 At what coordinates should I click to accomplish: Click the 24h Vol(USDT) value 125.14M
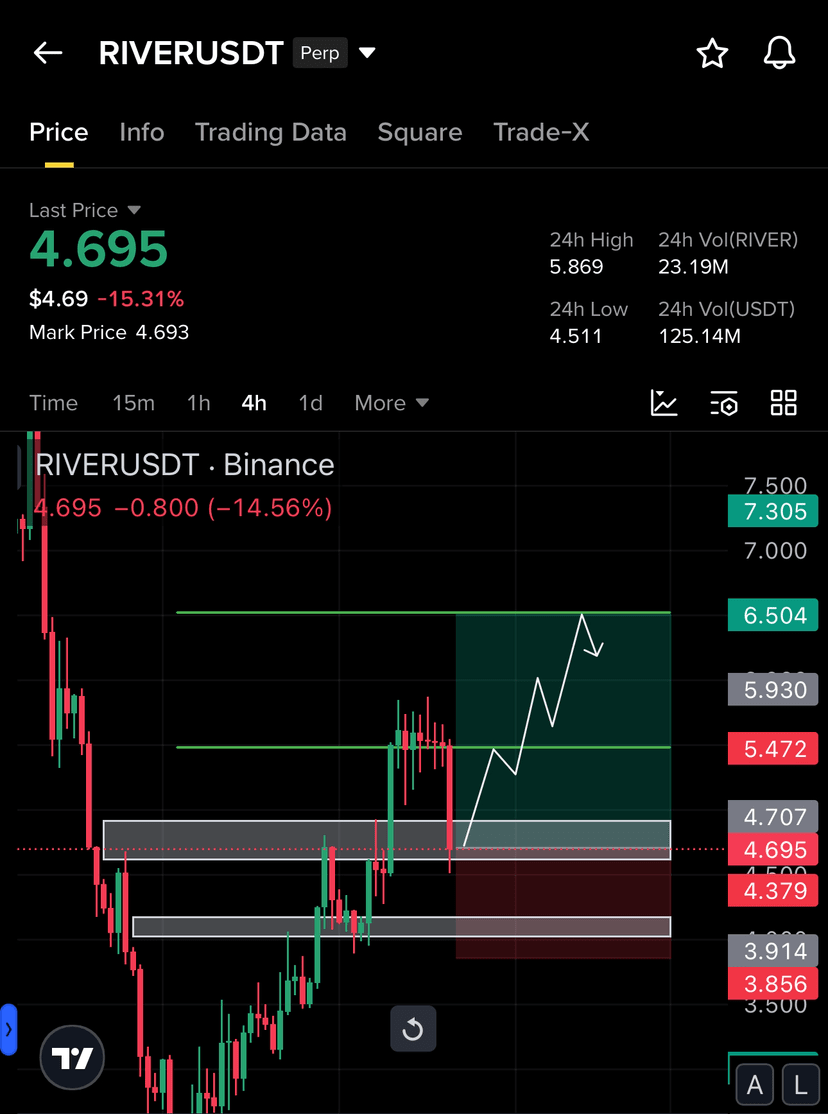tap(699, 335)
